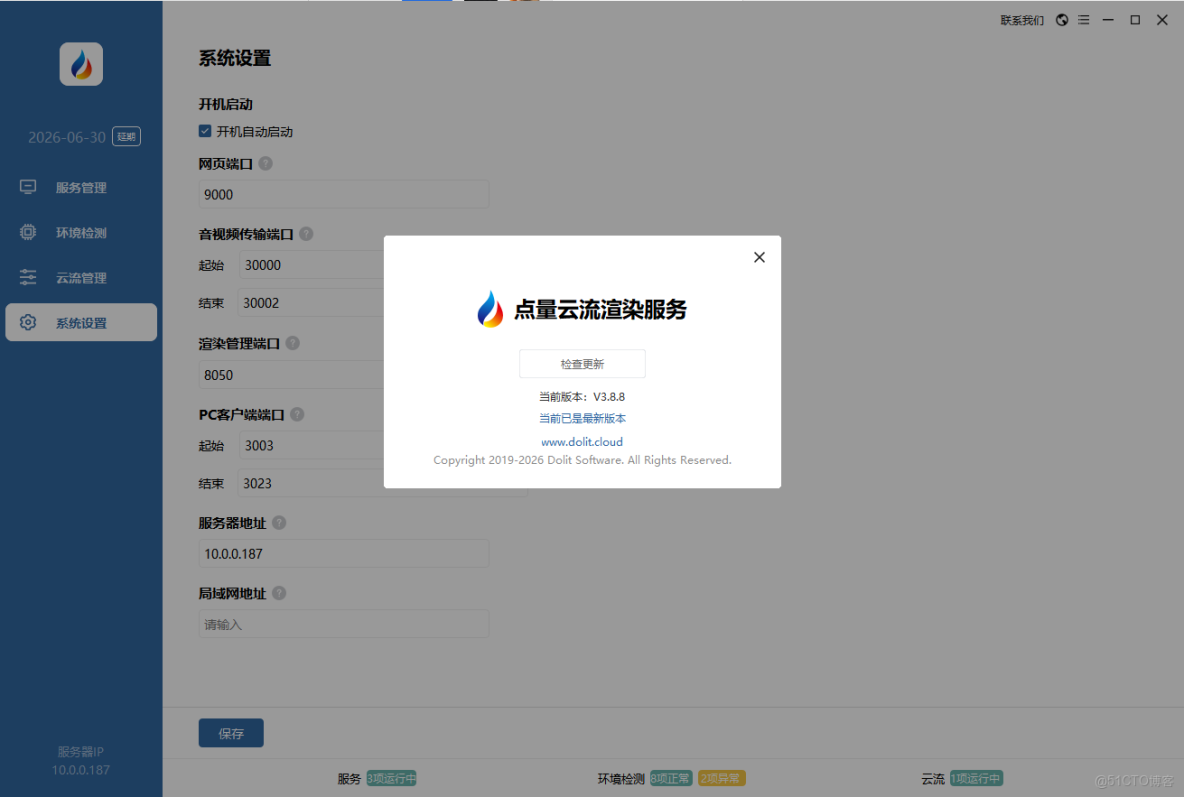Open the hamburger menu in the title bar
1184x797 pixels.
point(1083,19)
